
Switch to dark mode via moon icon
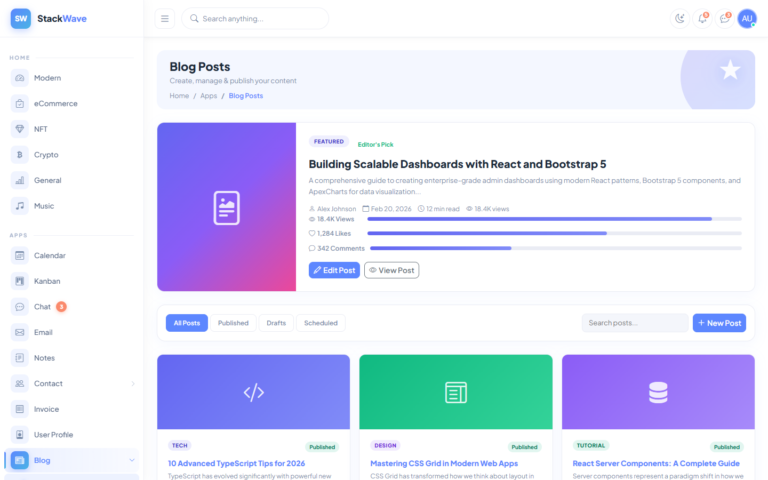coord(680,18)
